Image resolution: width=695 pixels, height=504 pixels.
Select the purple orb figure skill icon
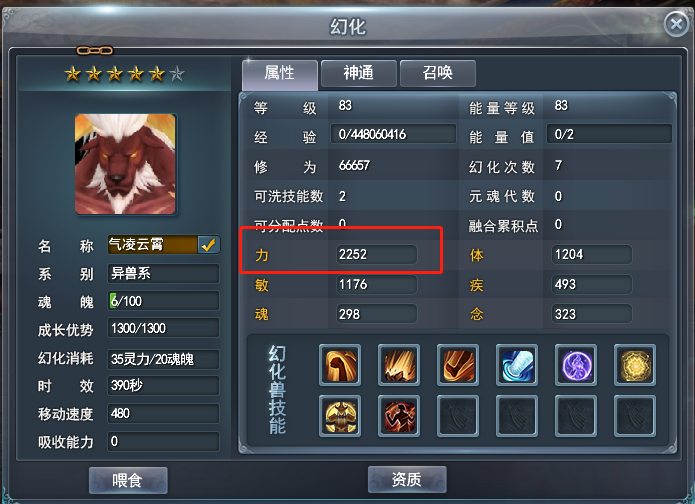(x=576, y=365)
